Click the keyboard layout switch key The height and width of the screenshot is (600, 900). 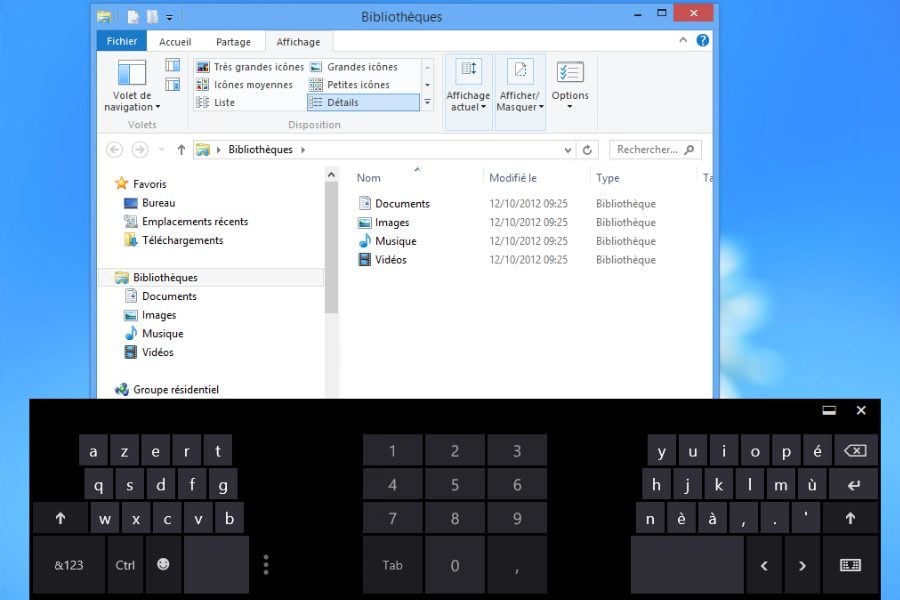click(850, 565)
